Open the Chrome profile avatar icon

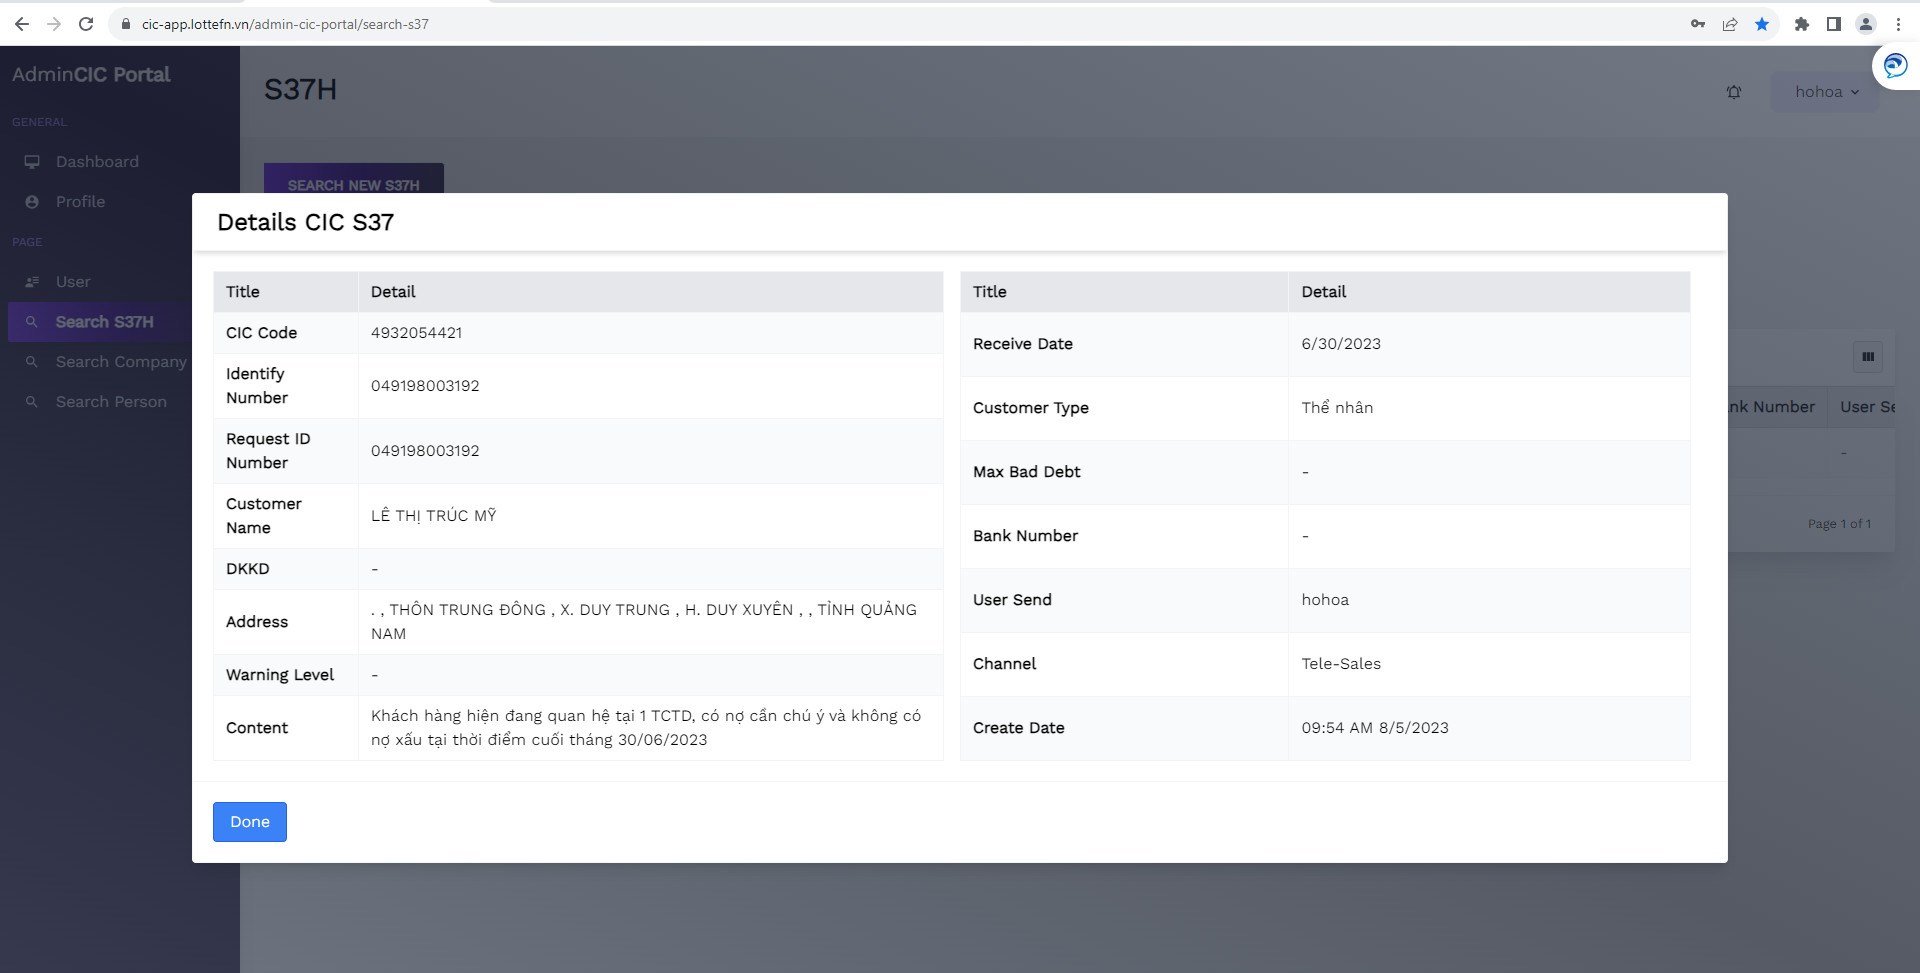click(x=1865, y=24)
